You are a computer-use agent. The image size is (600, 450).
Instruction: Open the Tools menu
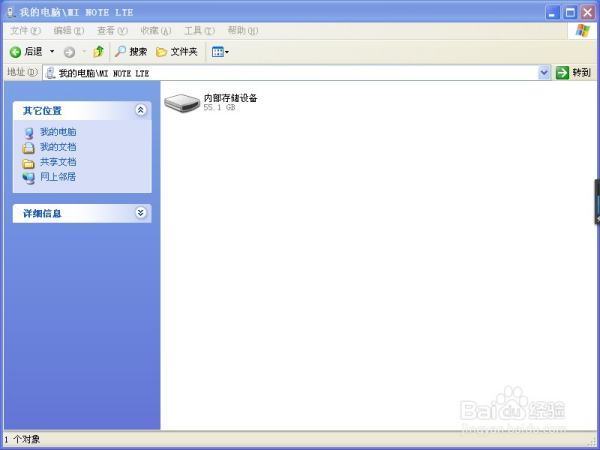point(199,31)
